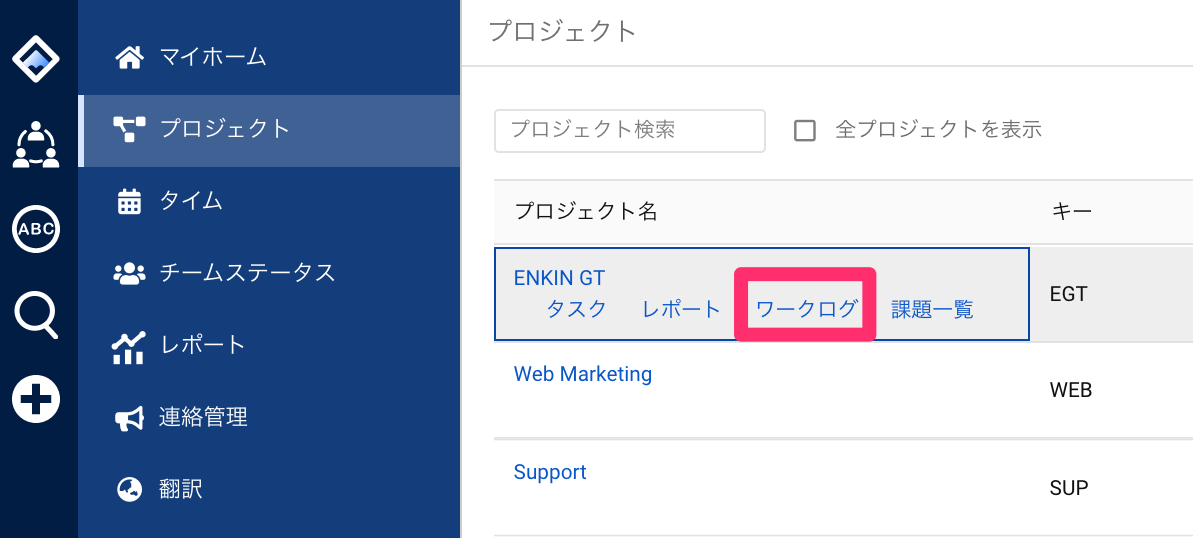Click the plus create icon
The width and height of the screenshot is (1193, 538).
pyautogui.click(x=36, y=399)
